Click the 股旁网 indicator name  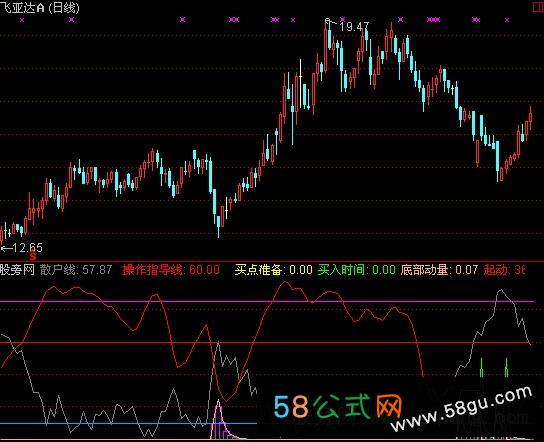[17, 270]
